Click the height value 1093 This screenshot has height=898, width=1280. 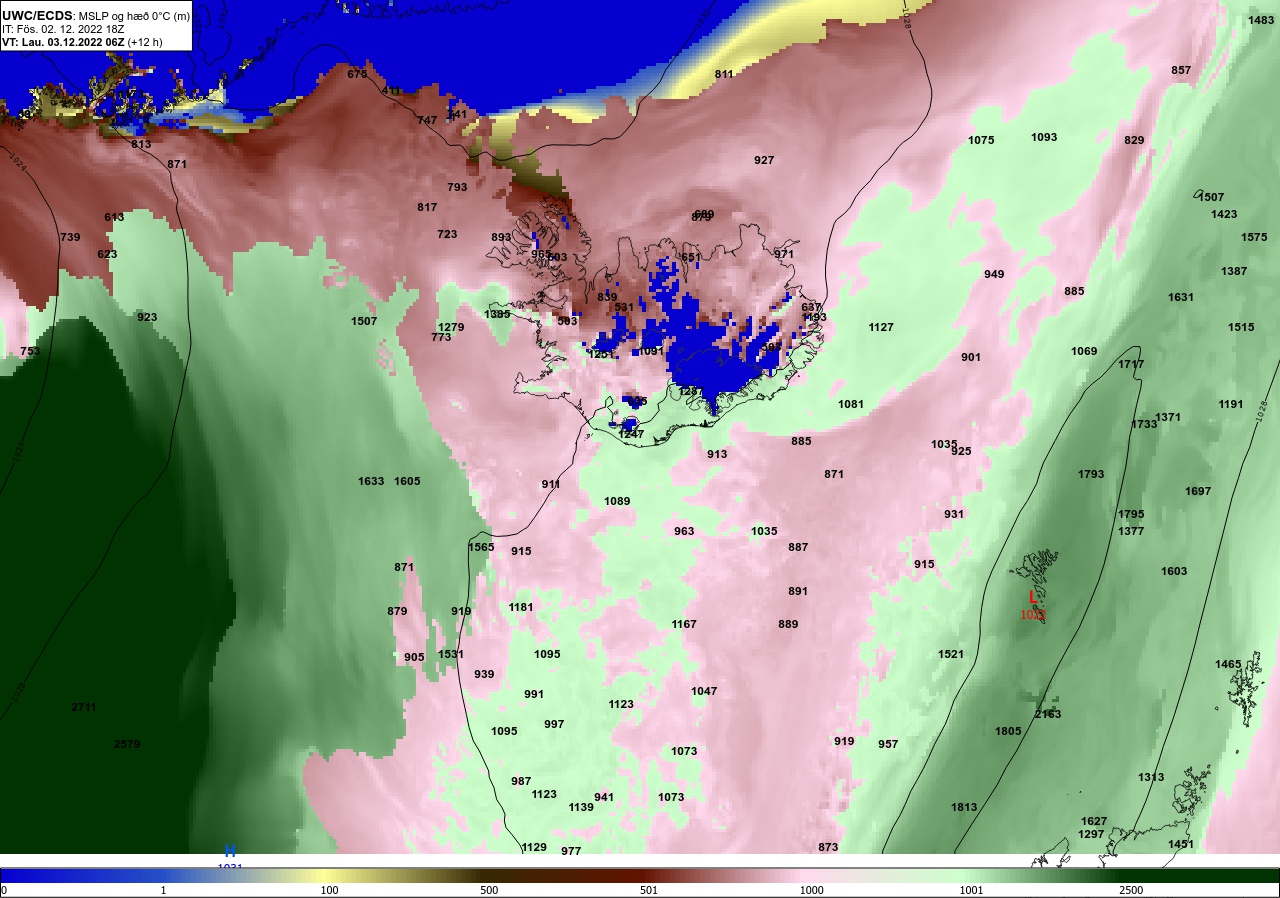(1044, 137)
